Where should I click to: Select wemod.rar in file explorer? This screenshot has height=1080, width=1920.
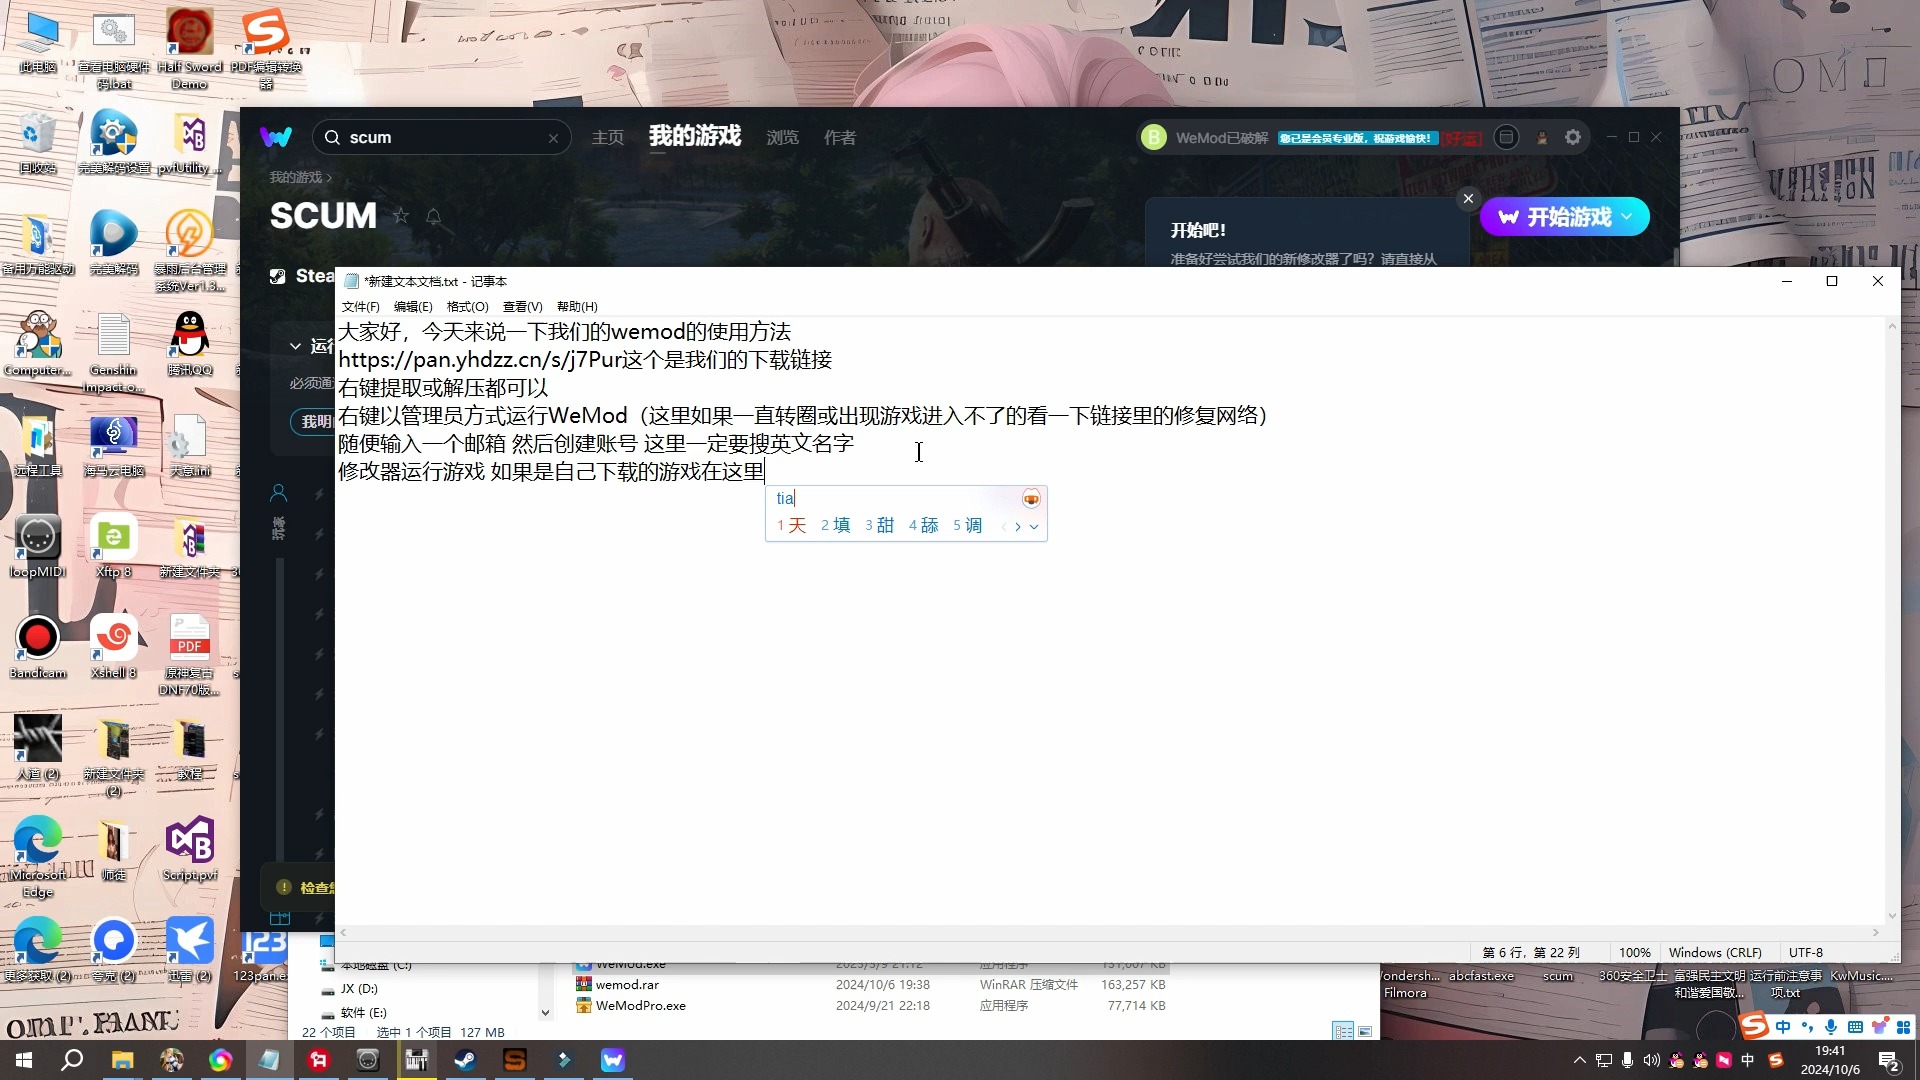point(627,985)
